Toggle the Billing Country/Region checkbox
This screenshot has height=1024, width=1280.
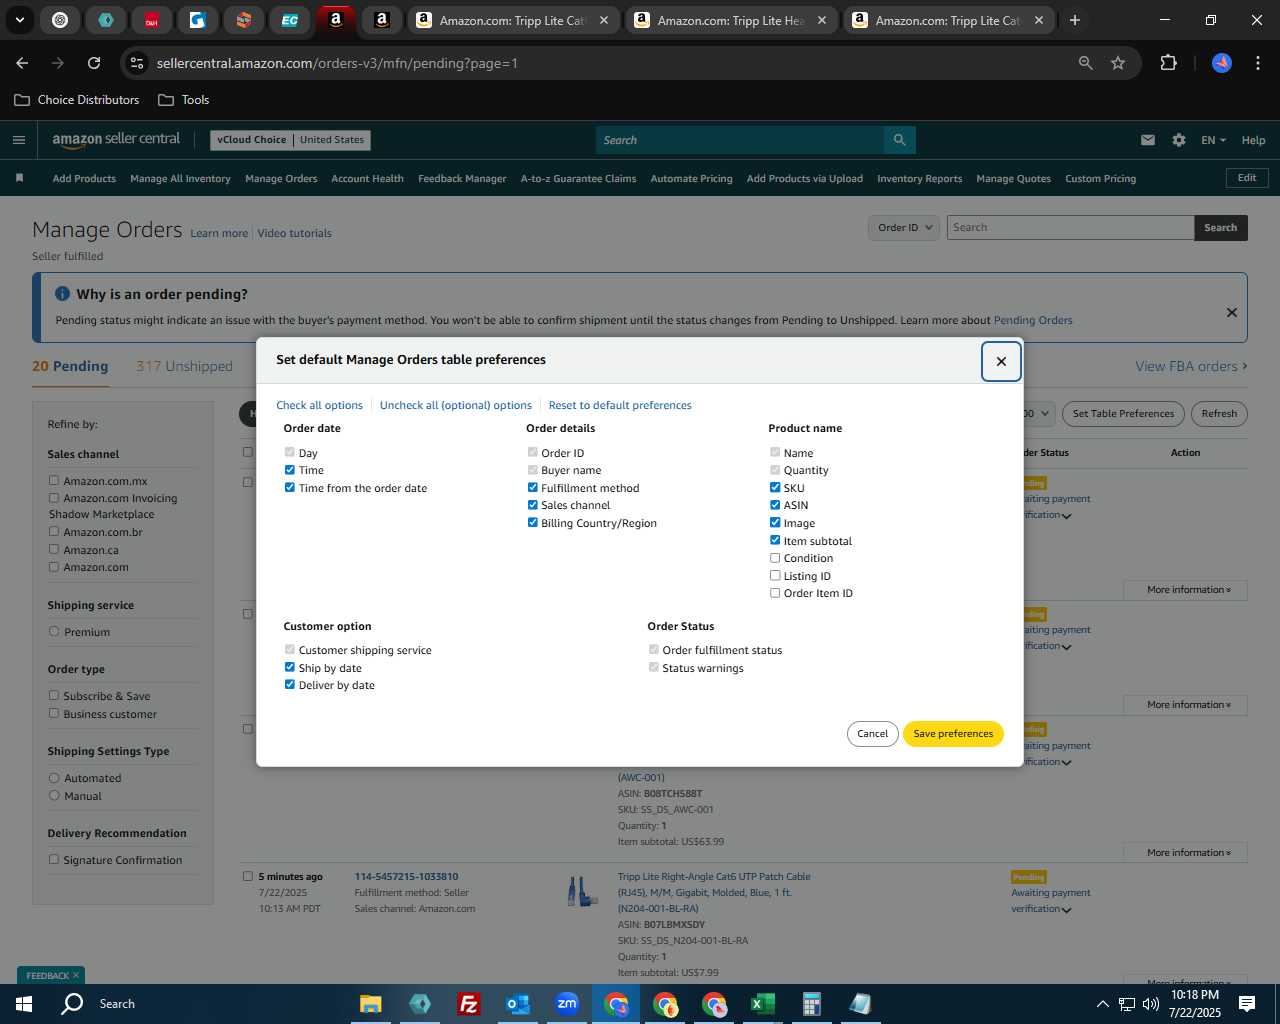coord(532,523)
